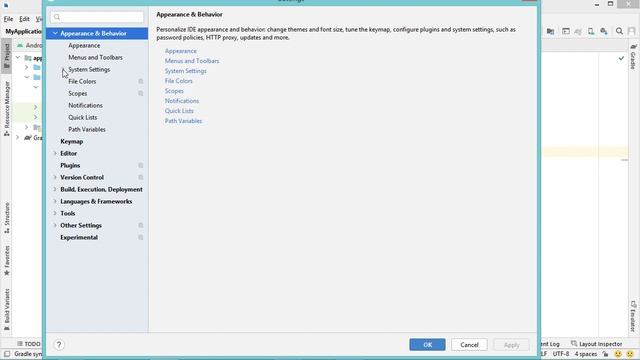
Task: Click the project-level icon beside Scopes
Action: tap(140, 93)
